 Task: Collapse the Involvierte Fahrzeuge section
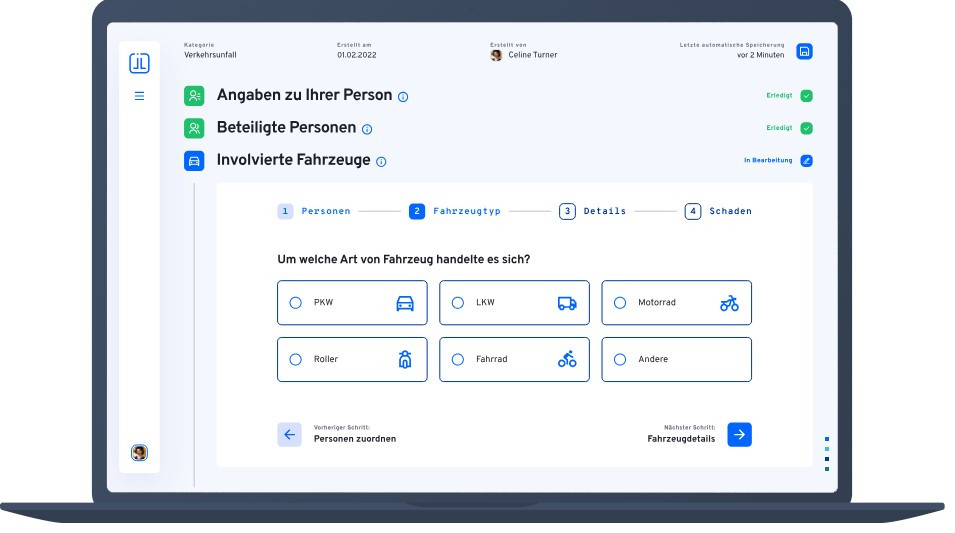pyautogui.click(x=293, y=160)
